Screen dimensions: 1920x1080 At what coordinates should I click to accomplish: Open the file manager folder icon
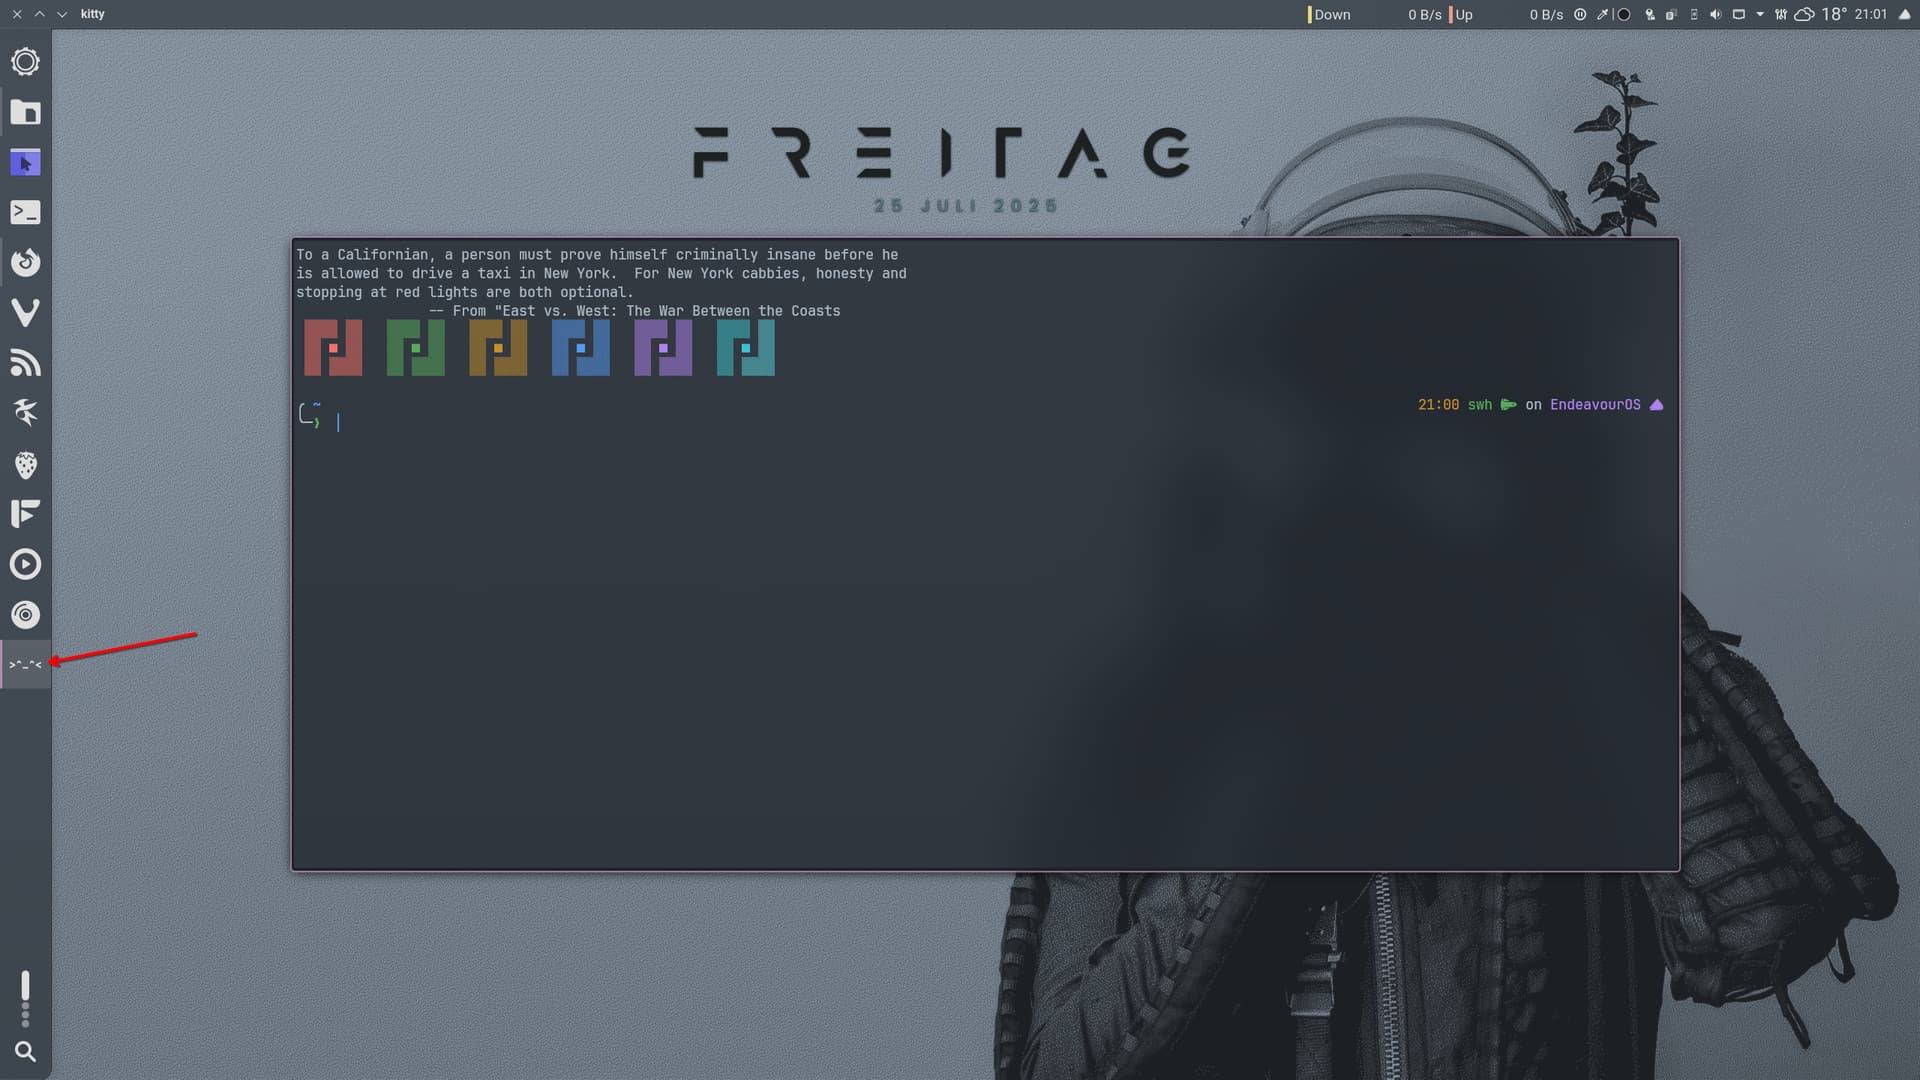tap(25, 113)
